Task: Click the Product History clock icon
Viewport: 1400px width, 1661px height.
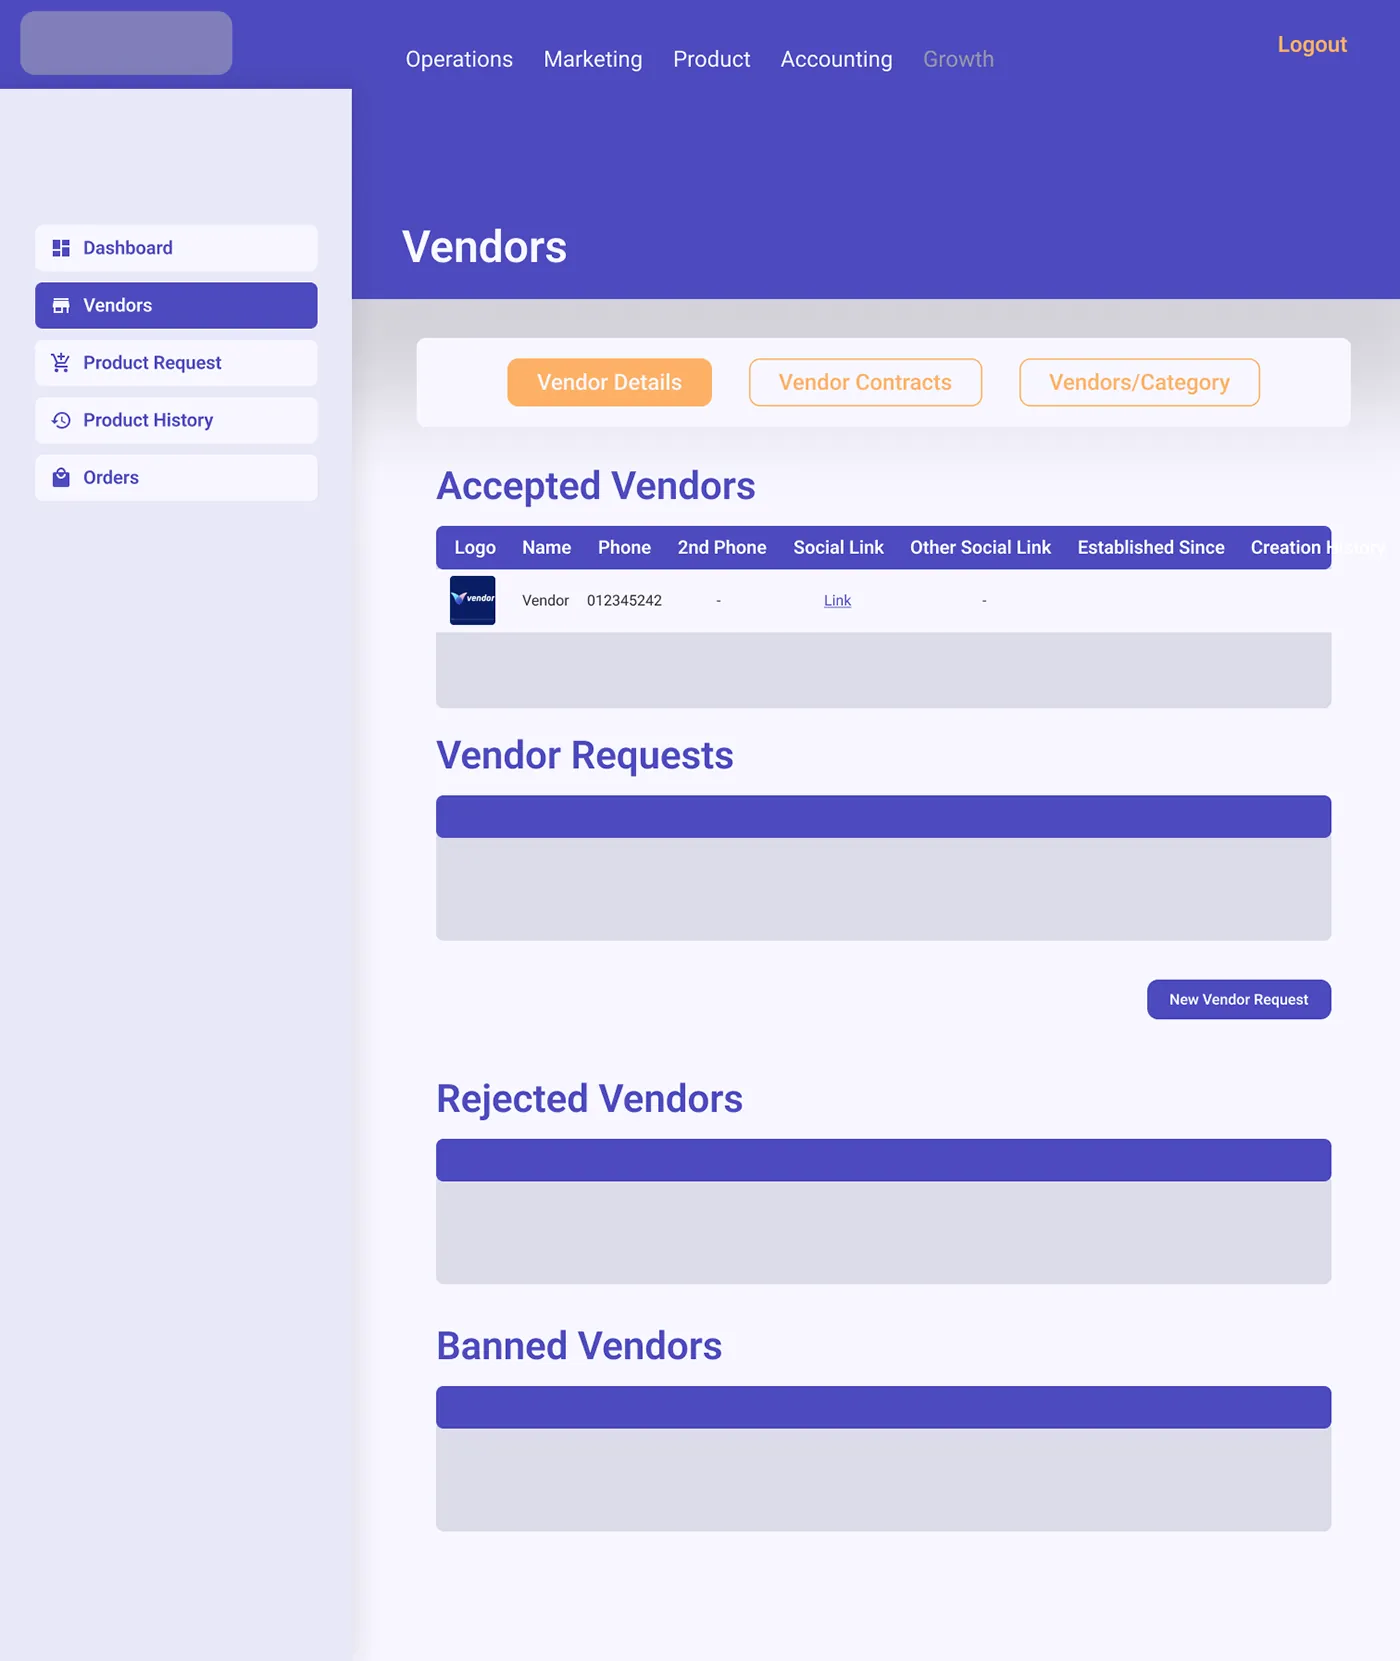Action: click(x=61, y=420)
